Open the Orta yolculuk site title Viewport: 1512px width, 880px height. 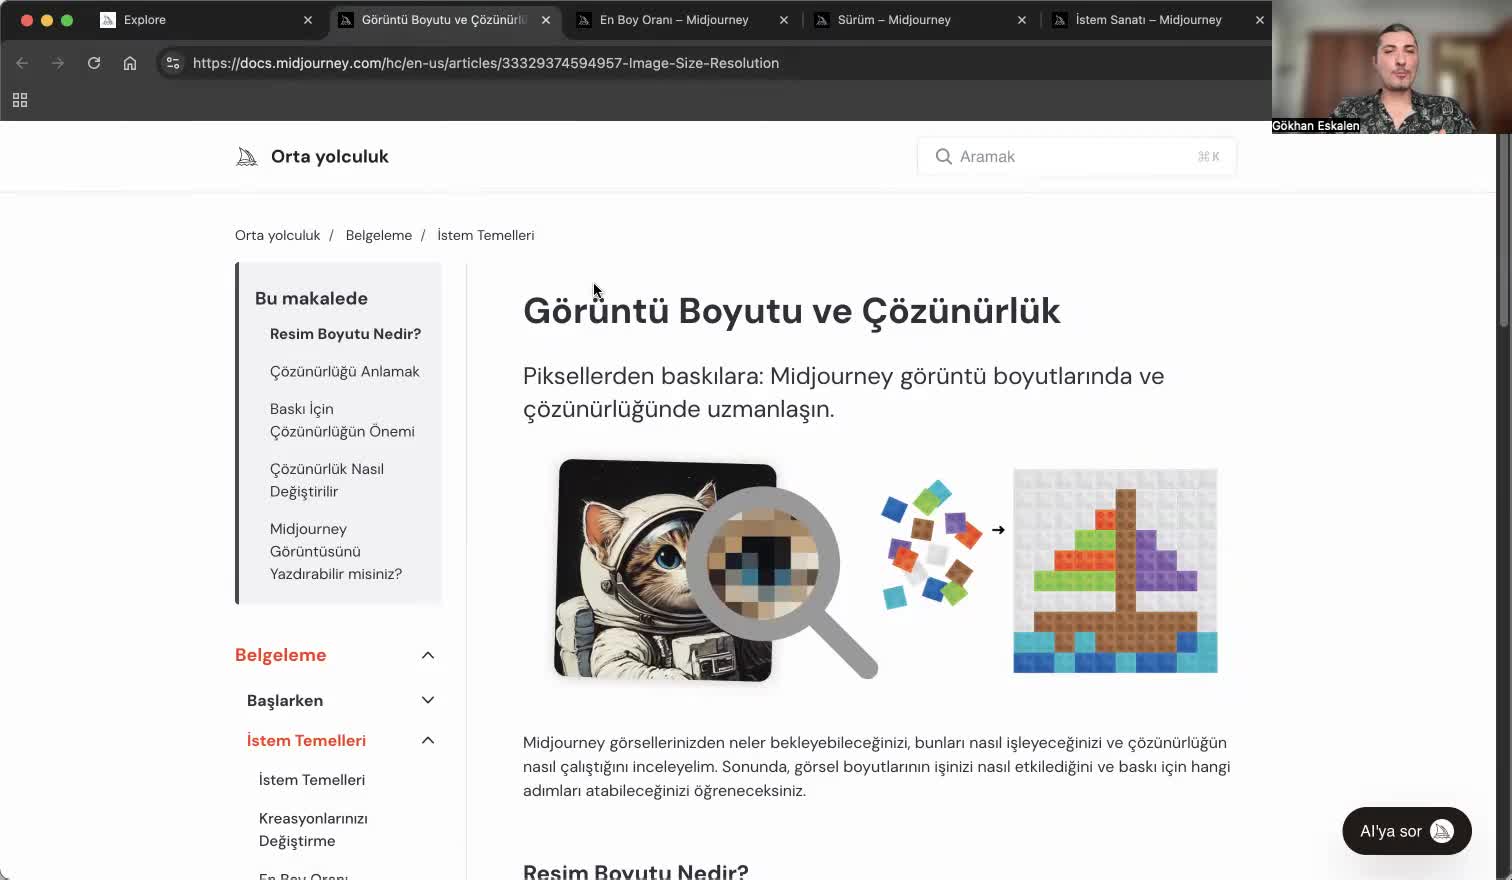pyautogui.click(x=330, y=157)
